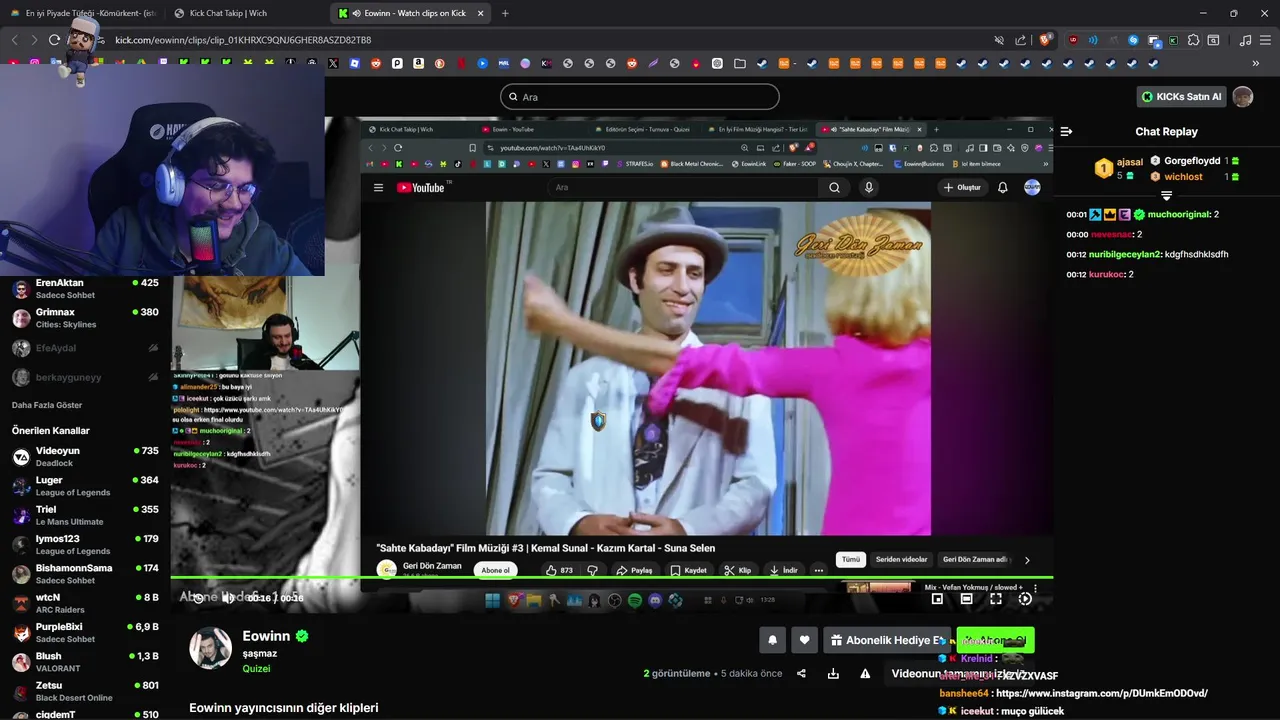Viewport: 1280px width, 720px height.
Task: Collapse Chat Replay panel arrow icon
Action: (x=1066, y=131)
